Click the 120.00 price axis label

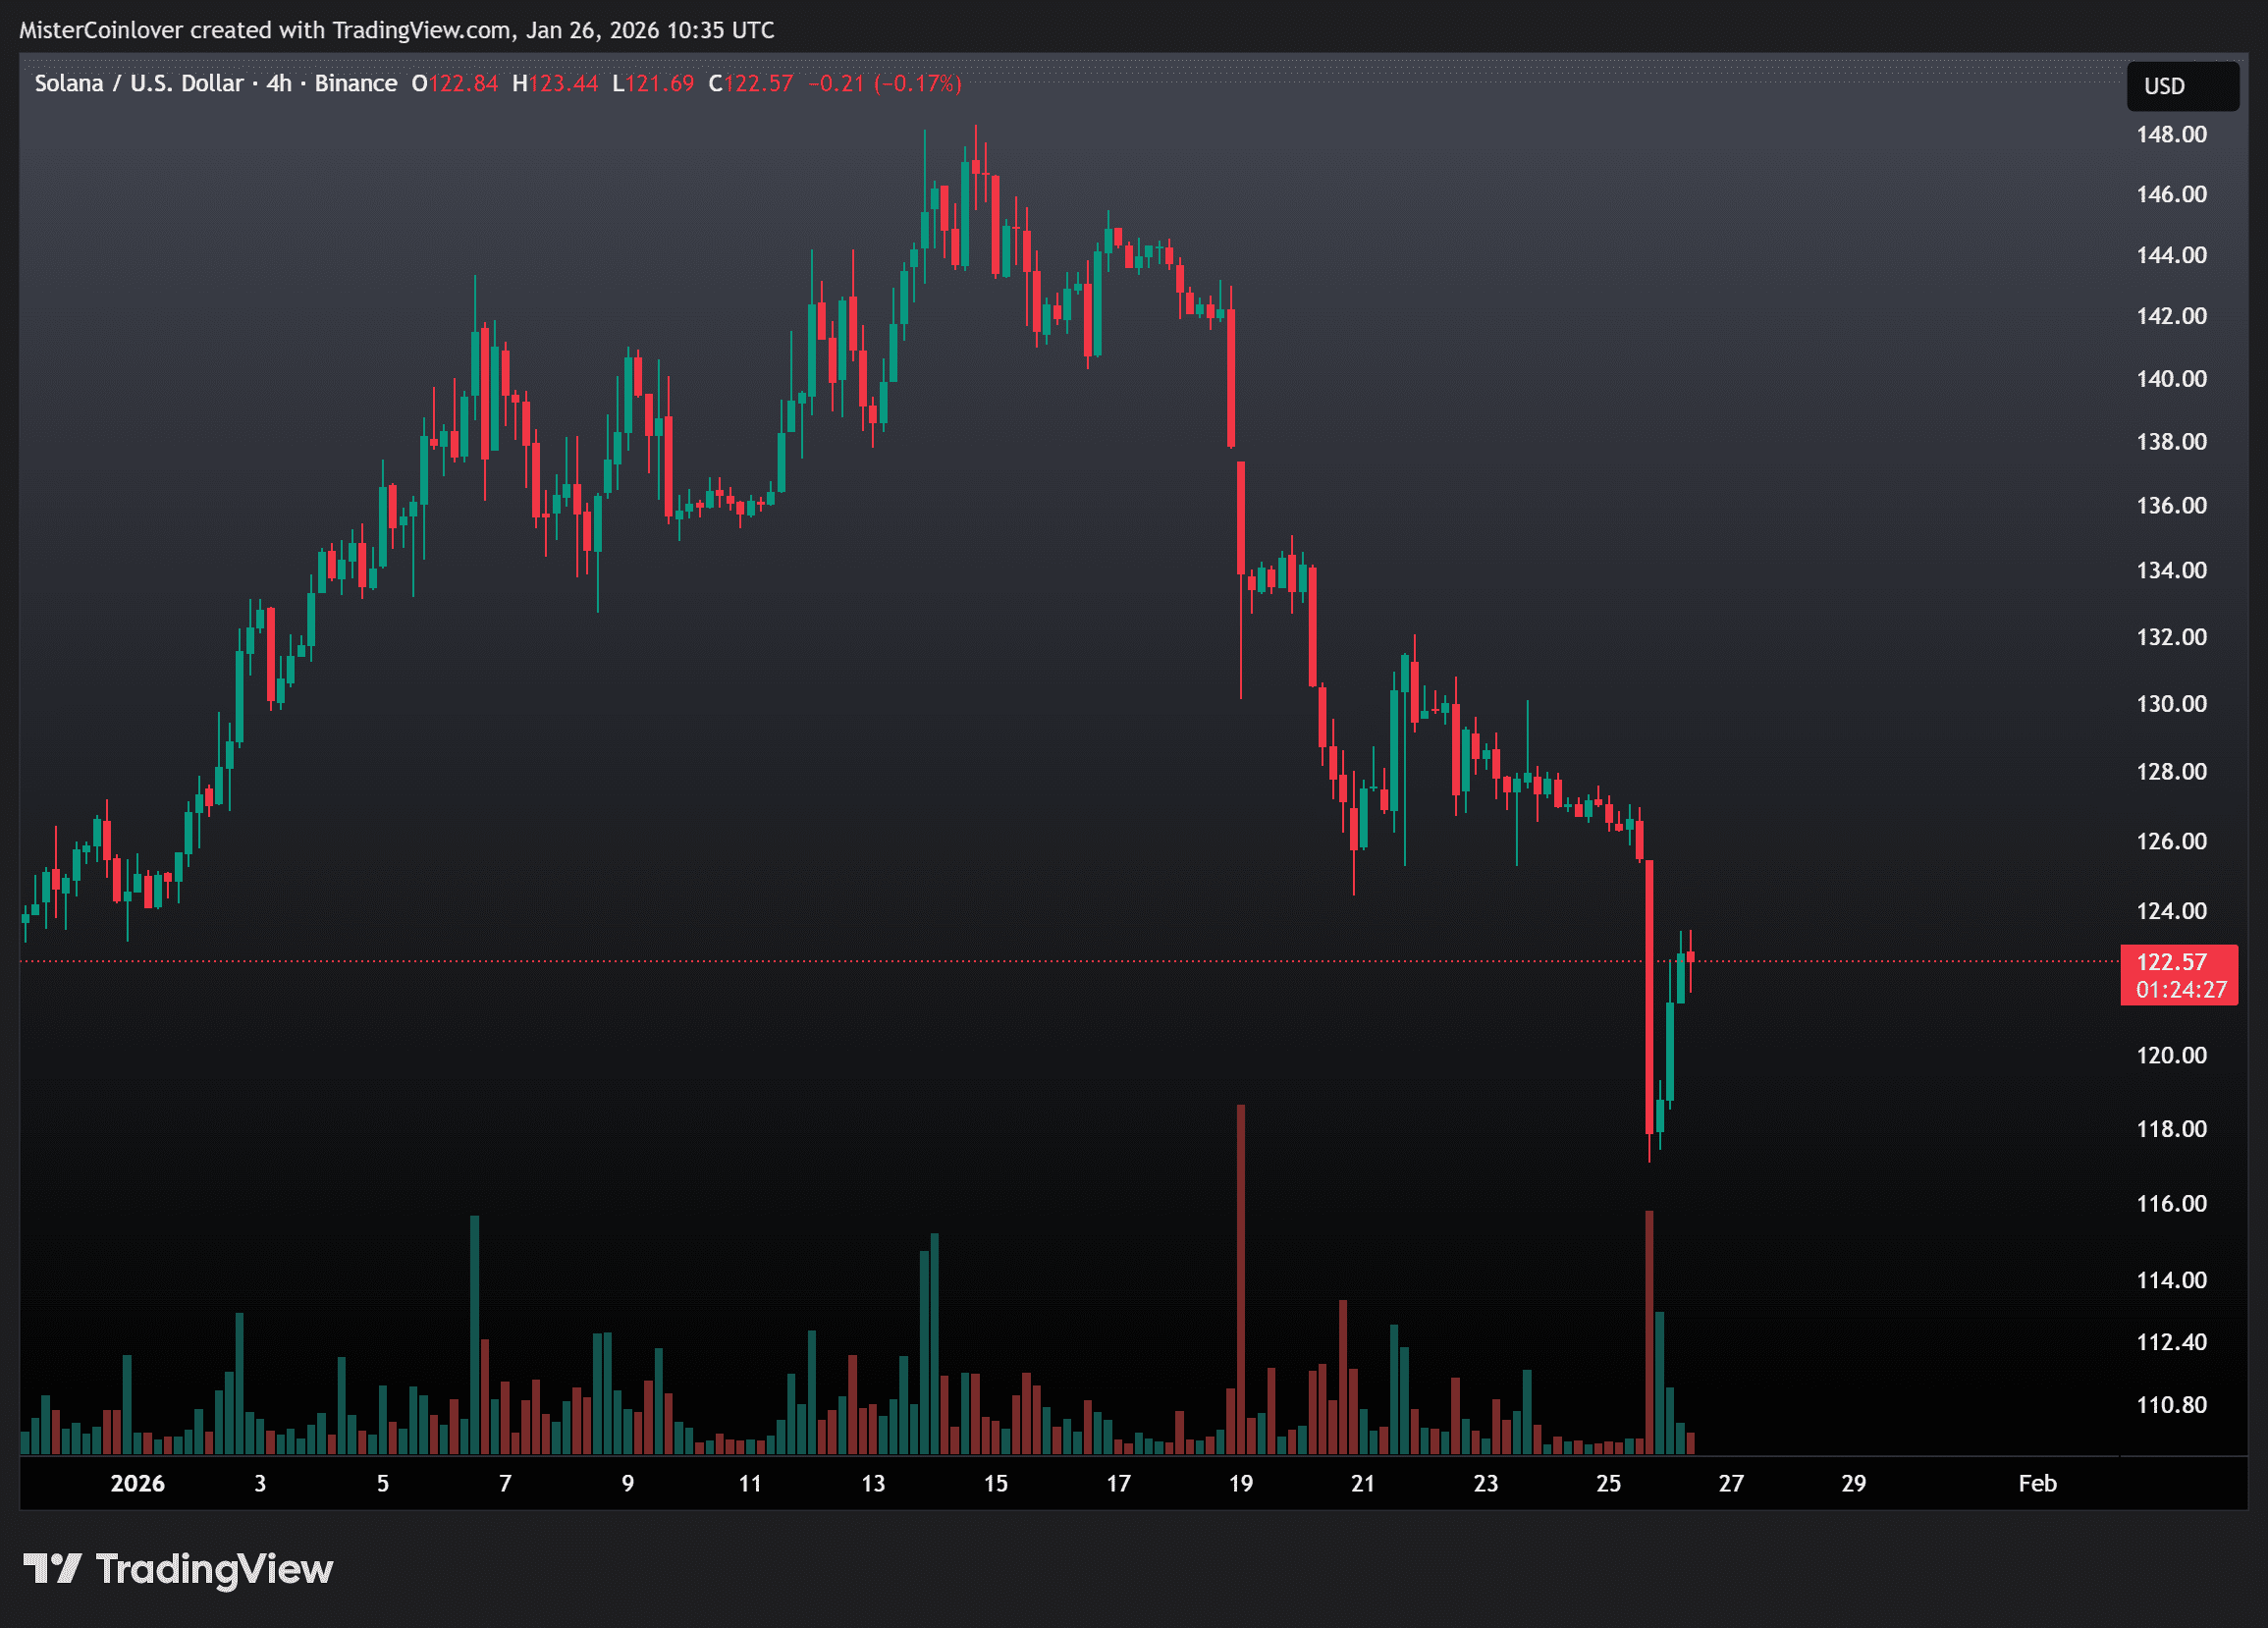[2171, 1055]
